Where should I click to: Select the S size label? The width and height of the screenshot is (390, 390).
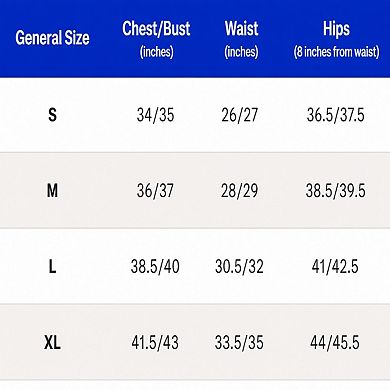click(52, 115)
